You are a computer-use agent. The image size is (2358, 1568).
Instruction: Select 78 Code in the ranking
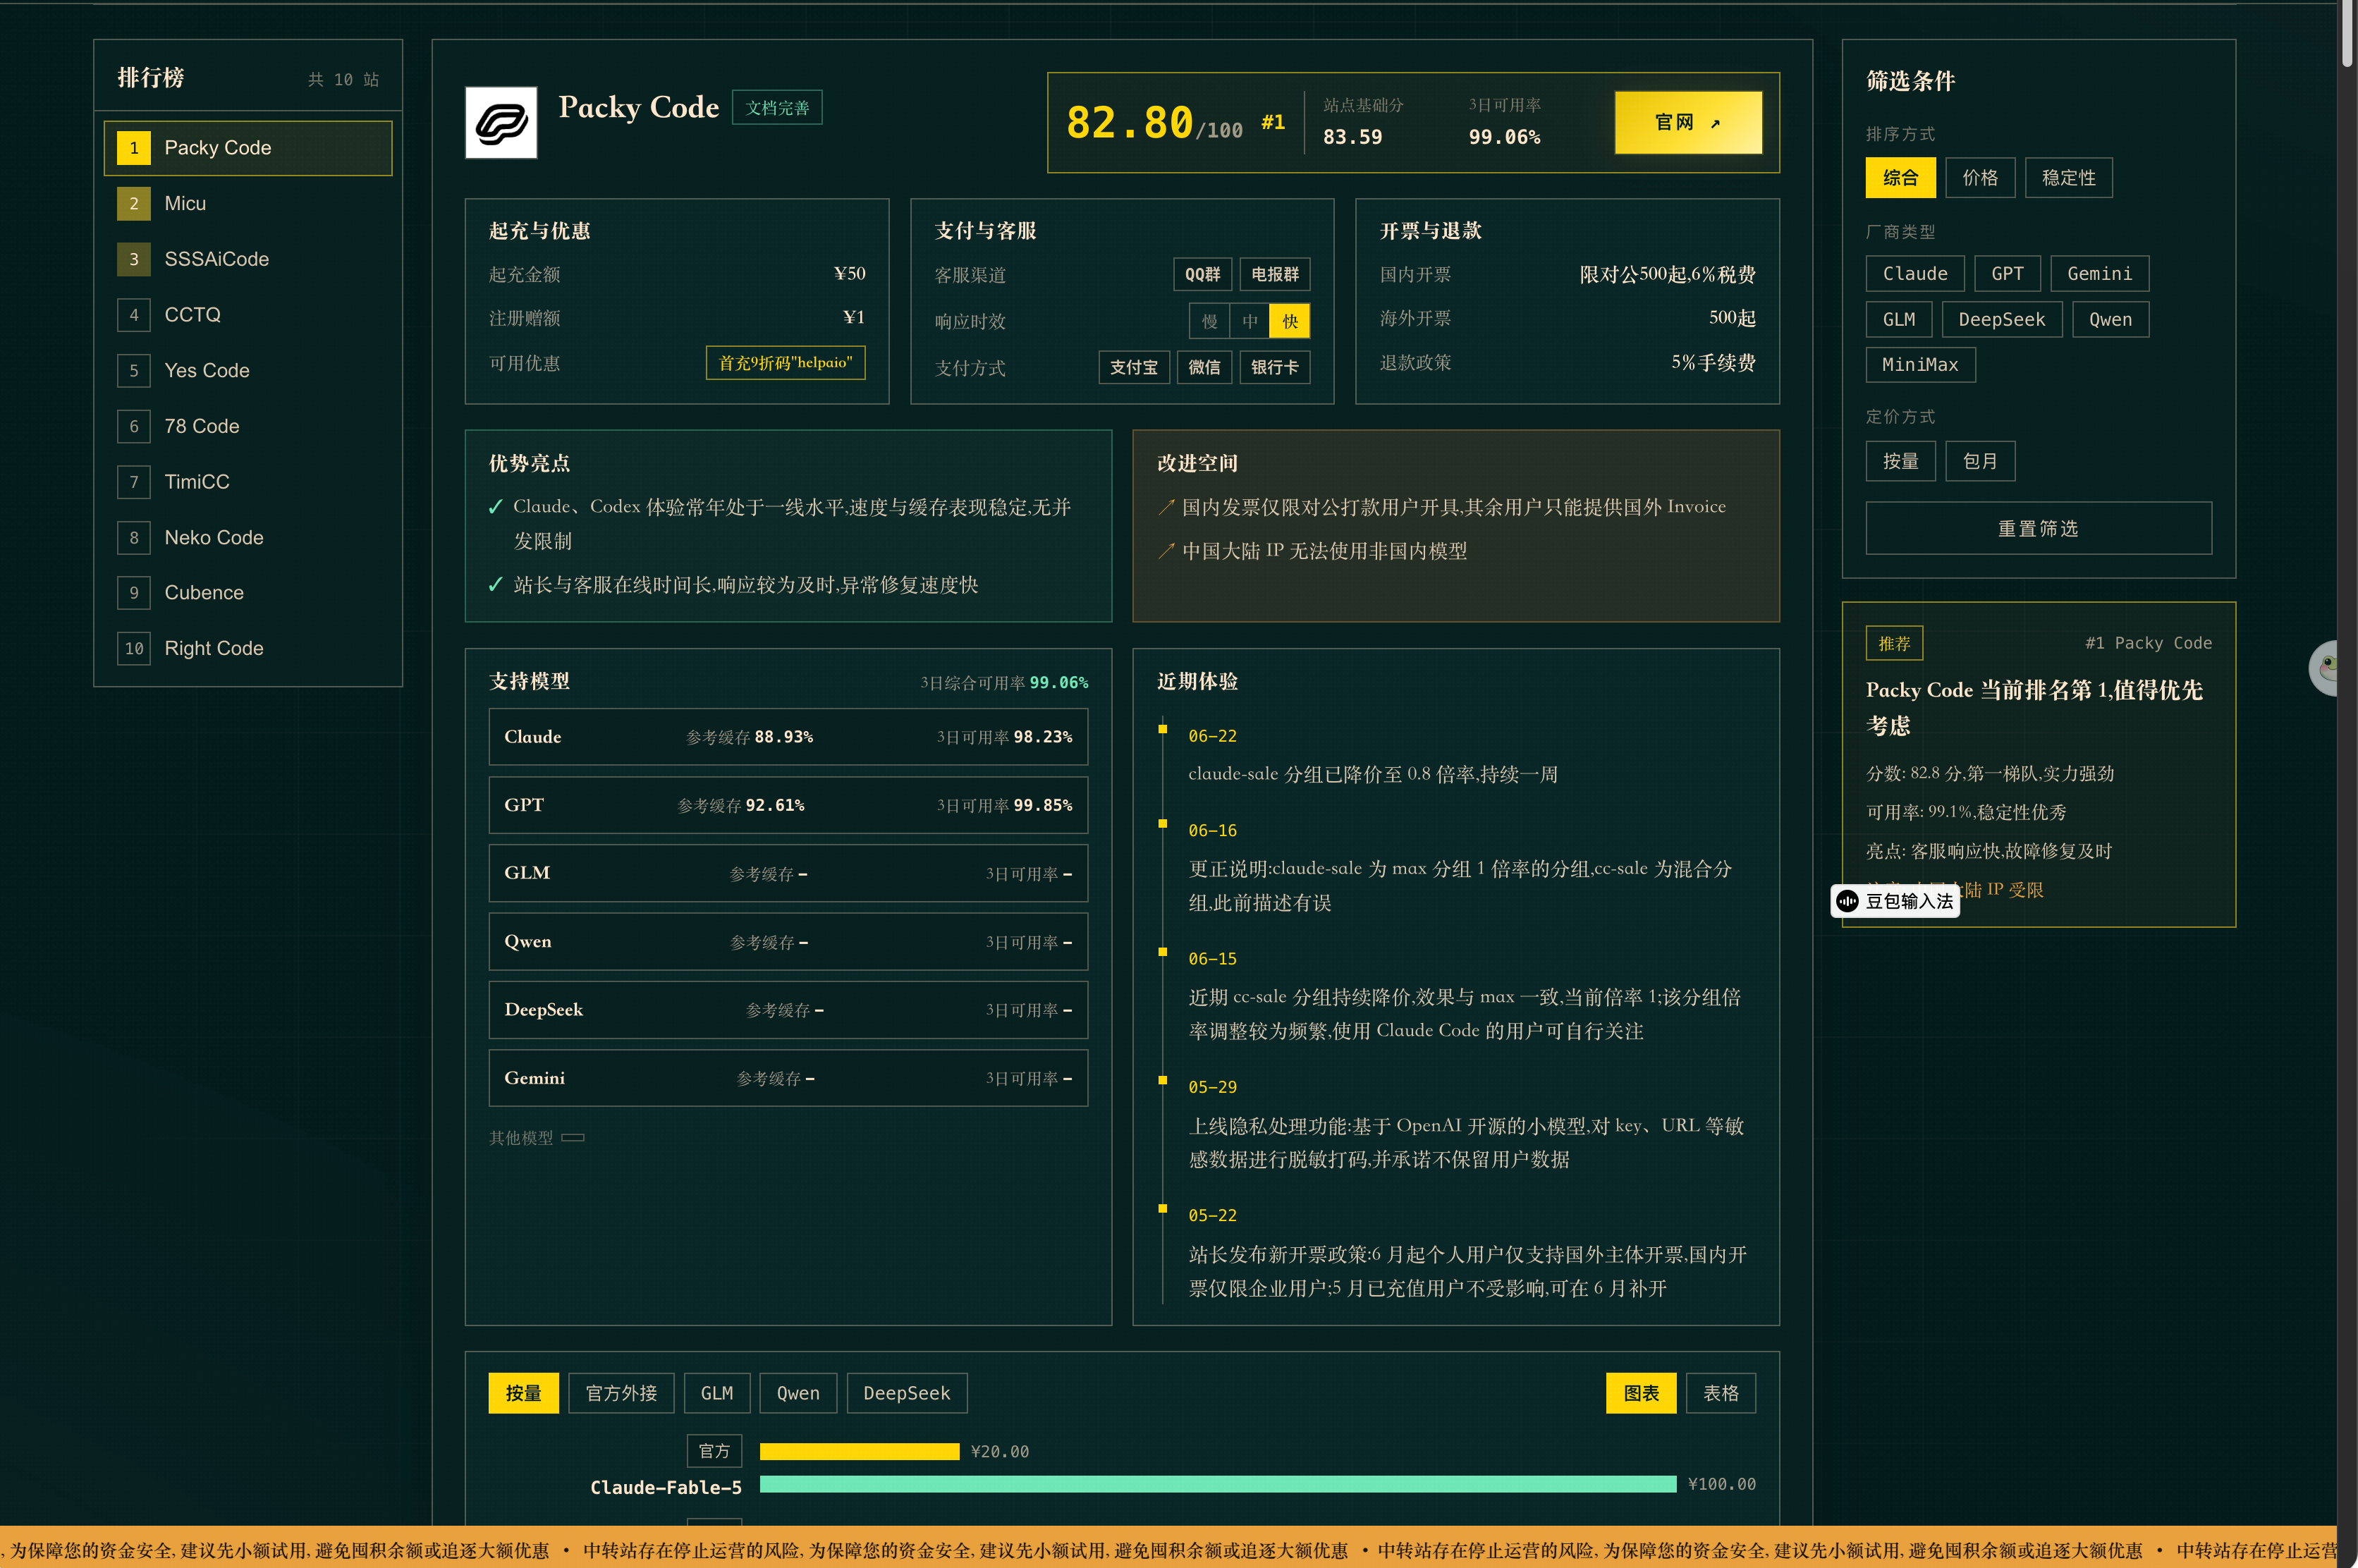click(248, 426)
